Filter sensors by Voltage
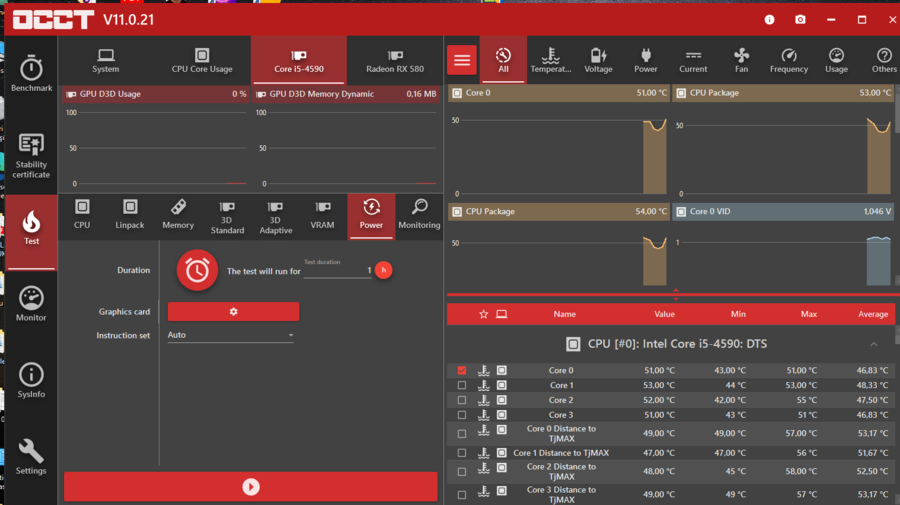 pos(598,60)
